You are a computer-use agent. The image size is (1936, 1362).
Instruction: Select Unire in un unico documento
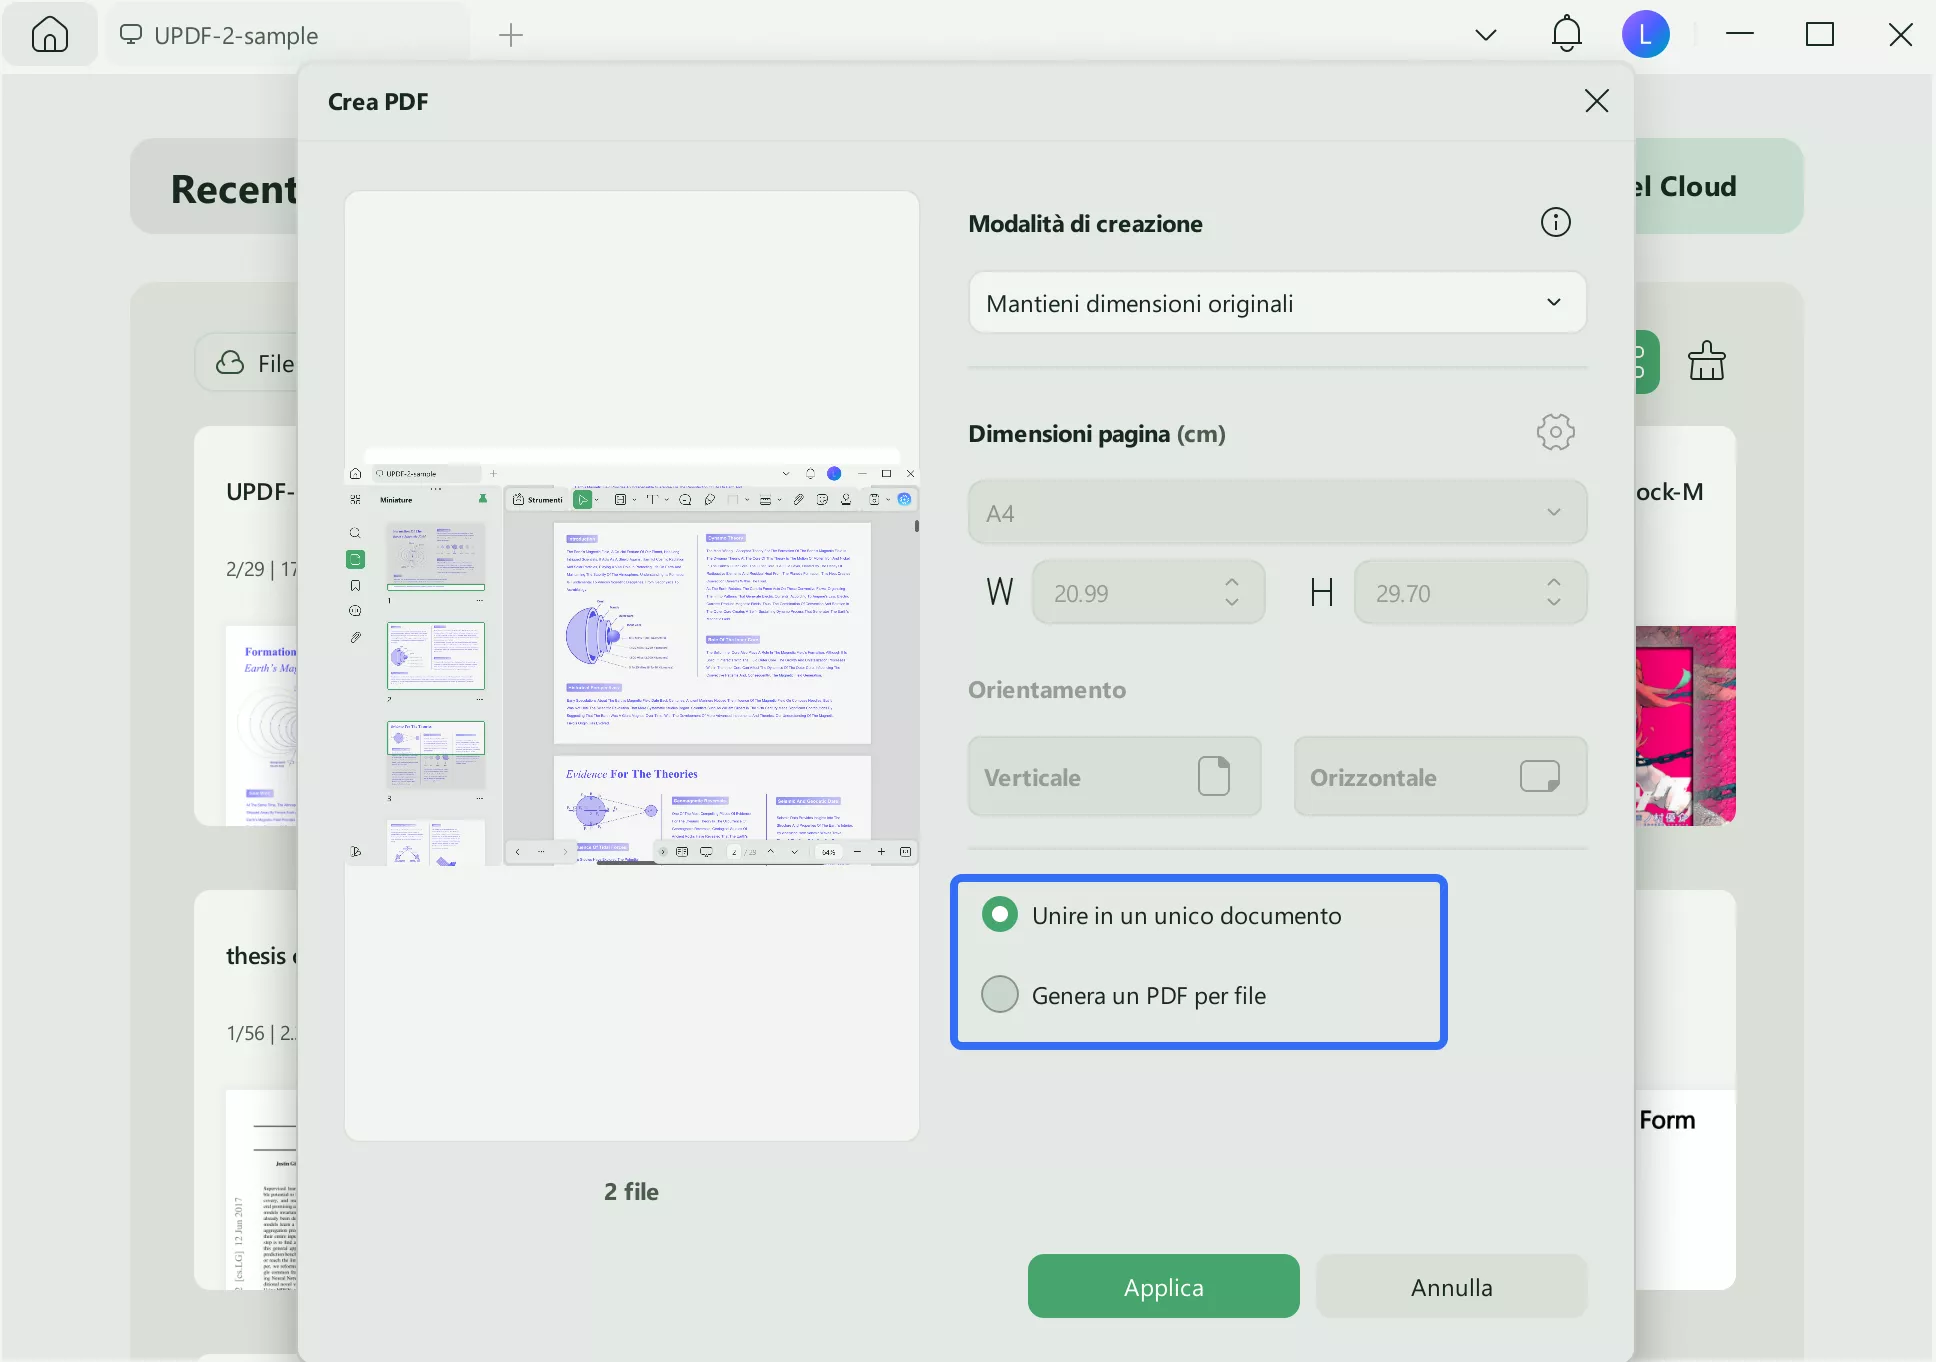(1000, 915)
